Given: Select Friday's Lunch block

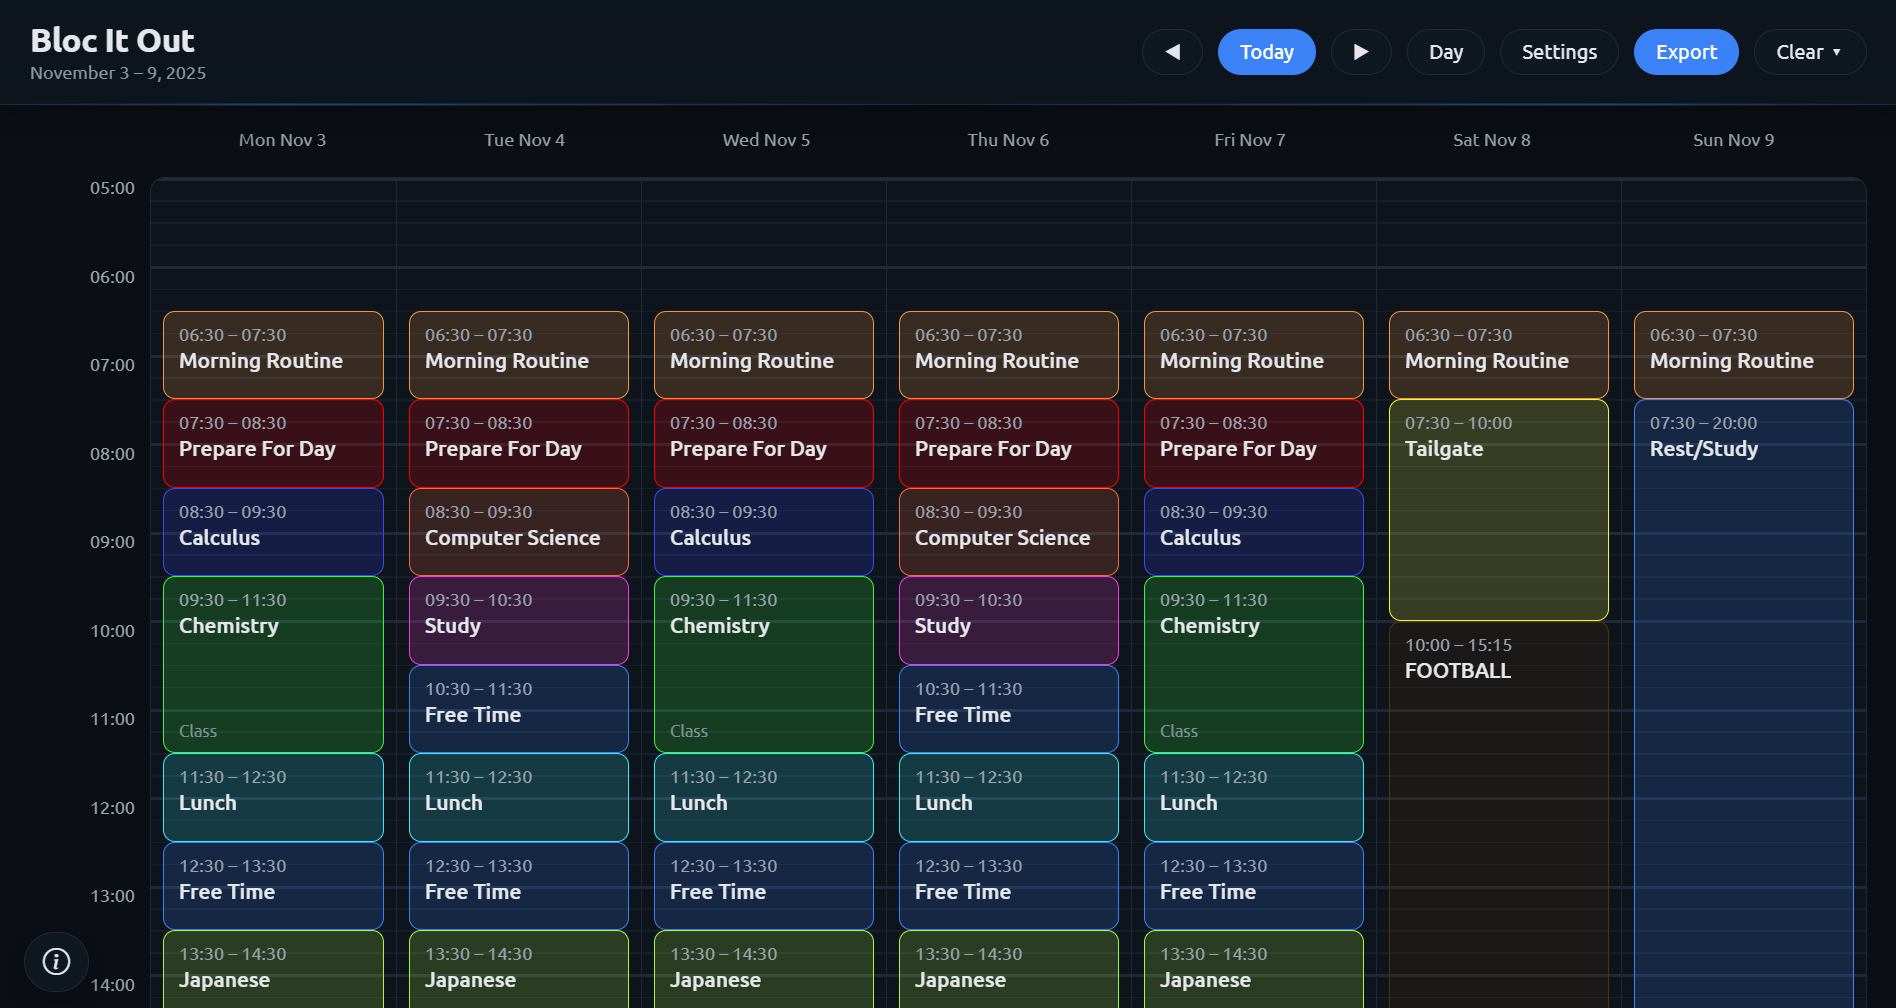Looking at the screenshot, I should click(x=1253, y=797).
